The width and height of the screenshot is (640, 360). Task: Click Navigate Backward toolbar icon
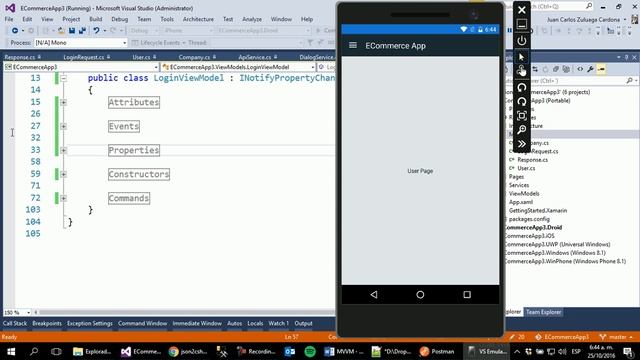pos(15,31)
